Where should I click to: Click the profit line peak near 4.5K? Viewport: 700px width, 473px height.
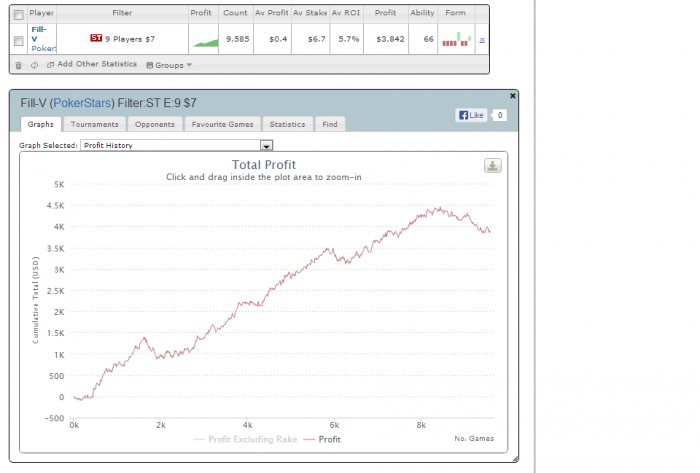(439, 208)
